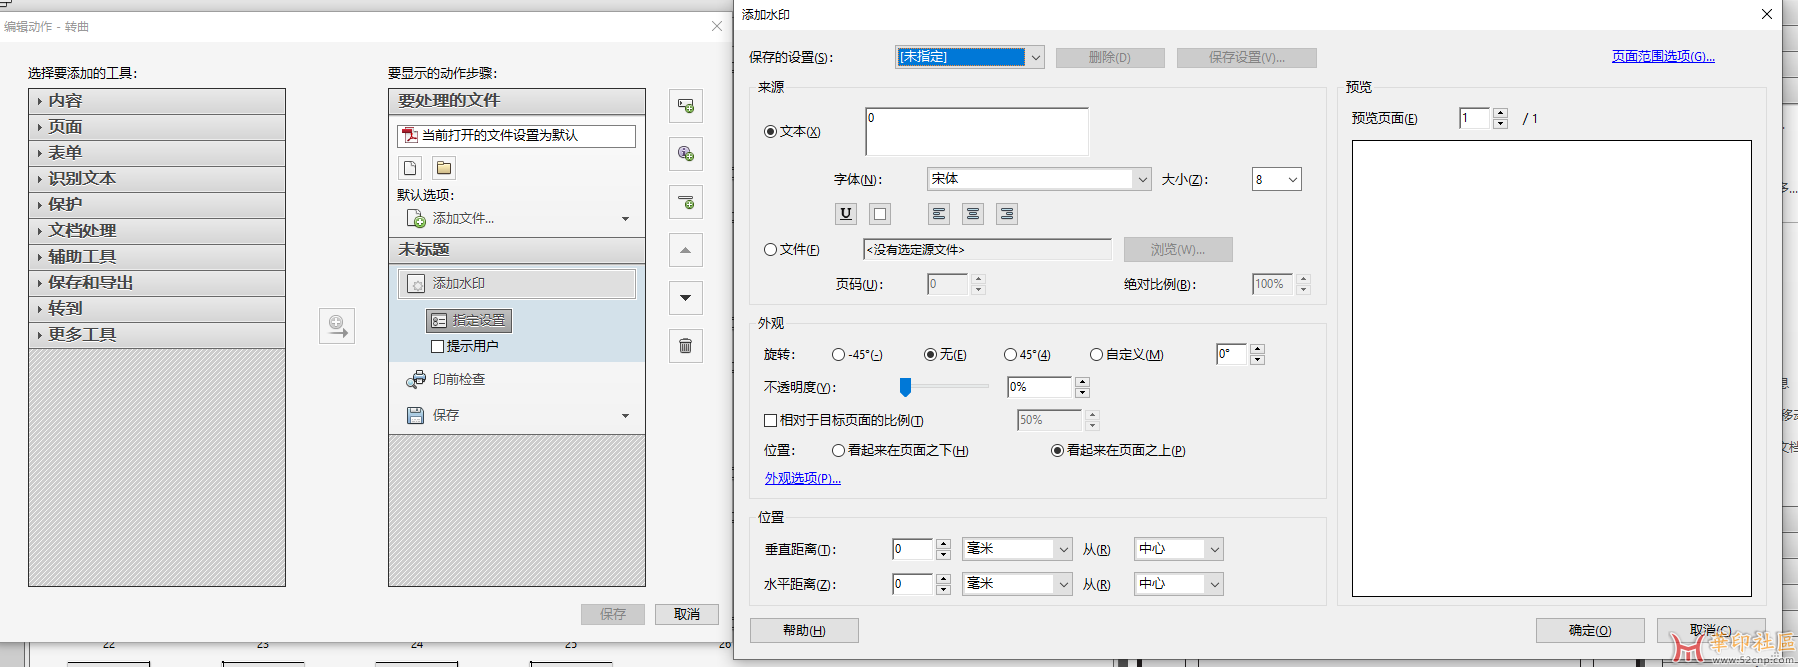The width and height of the screenshot is (1798, 667).
Task: Open the 页面范围选项 link
Action: pyautogui.click(x=1662, y=57)
